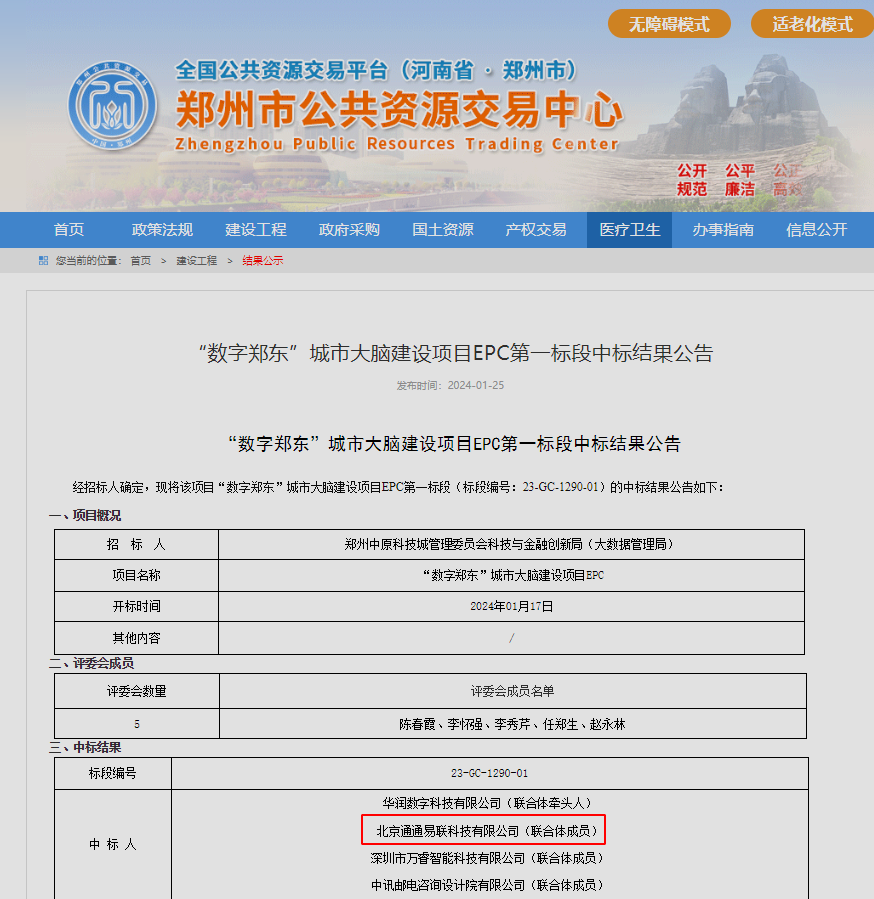This screenshot has width=874, height=899.
Task: Click the site title 郑州市公共资源交易中心
Action: (398, 109)
